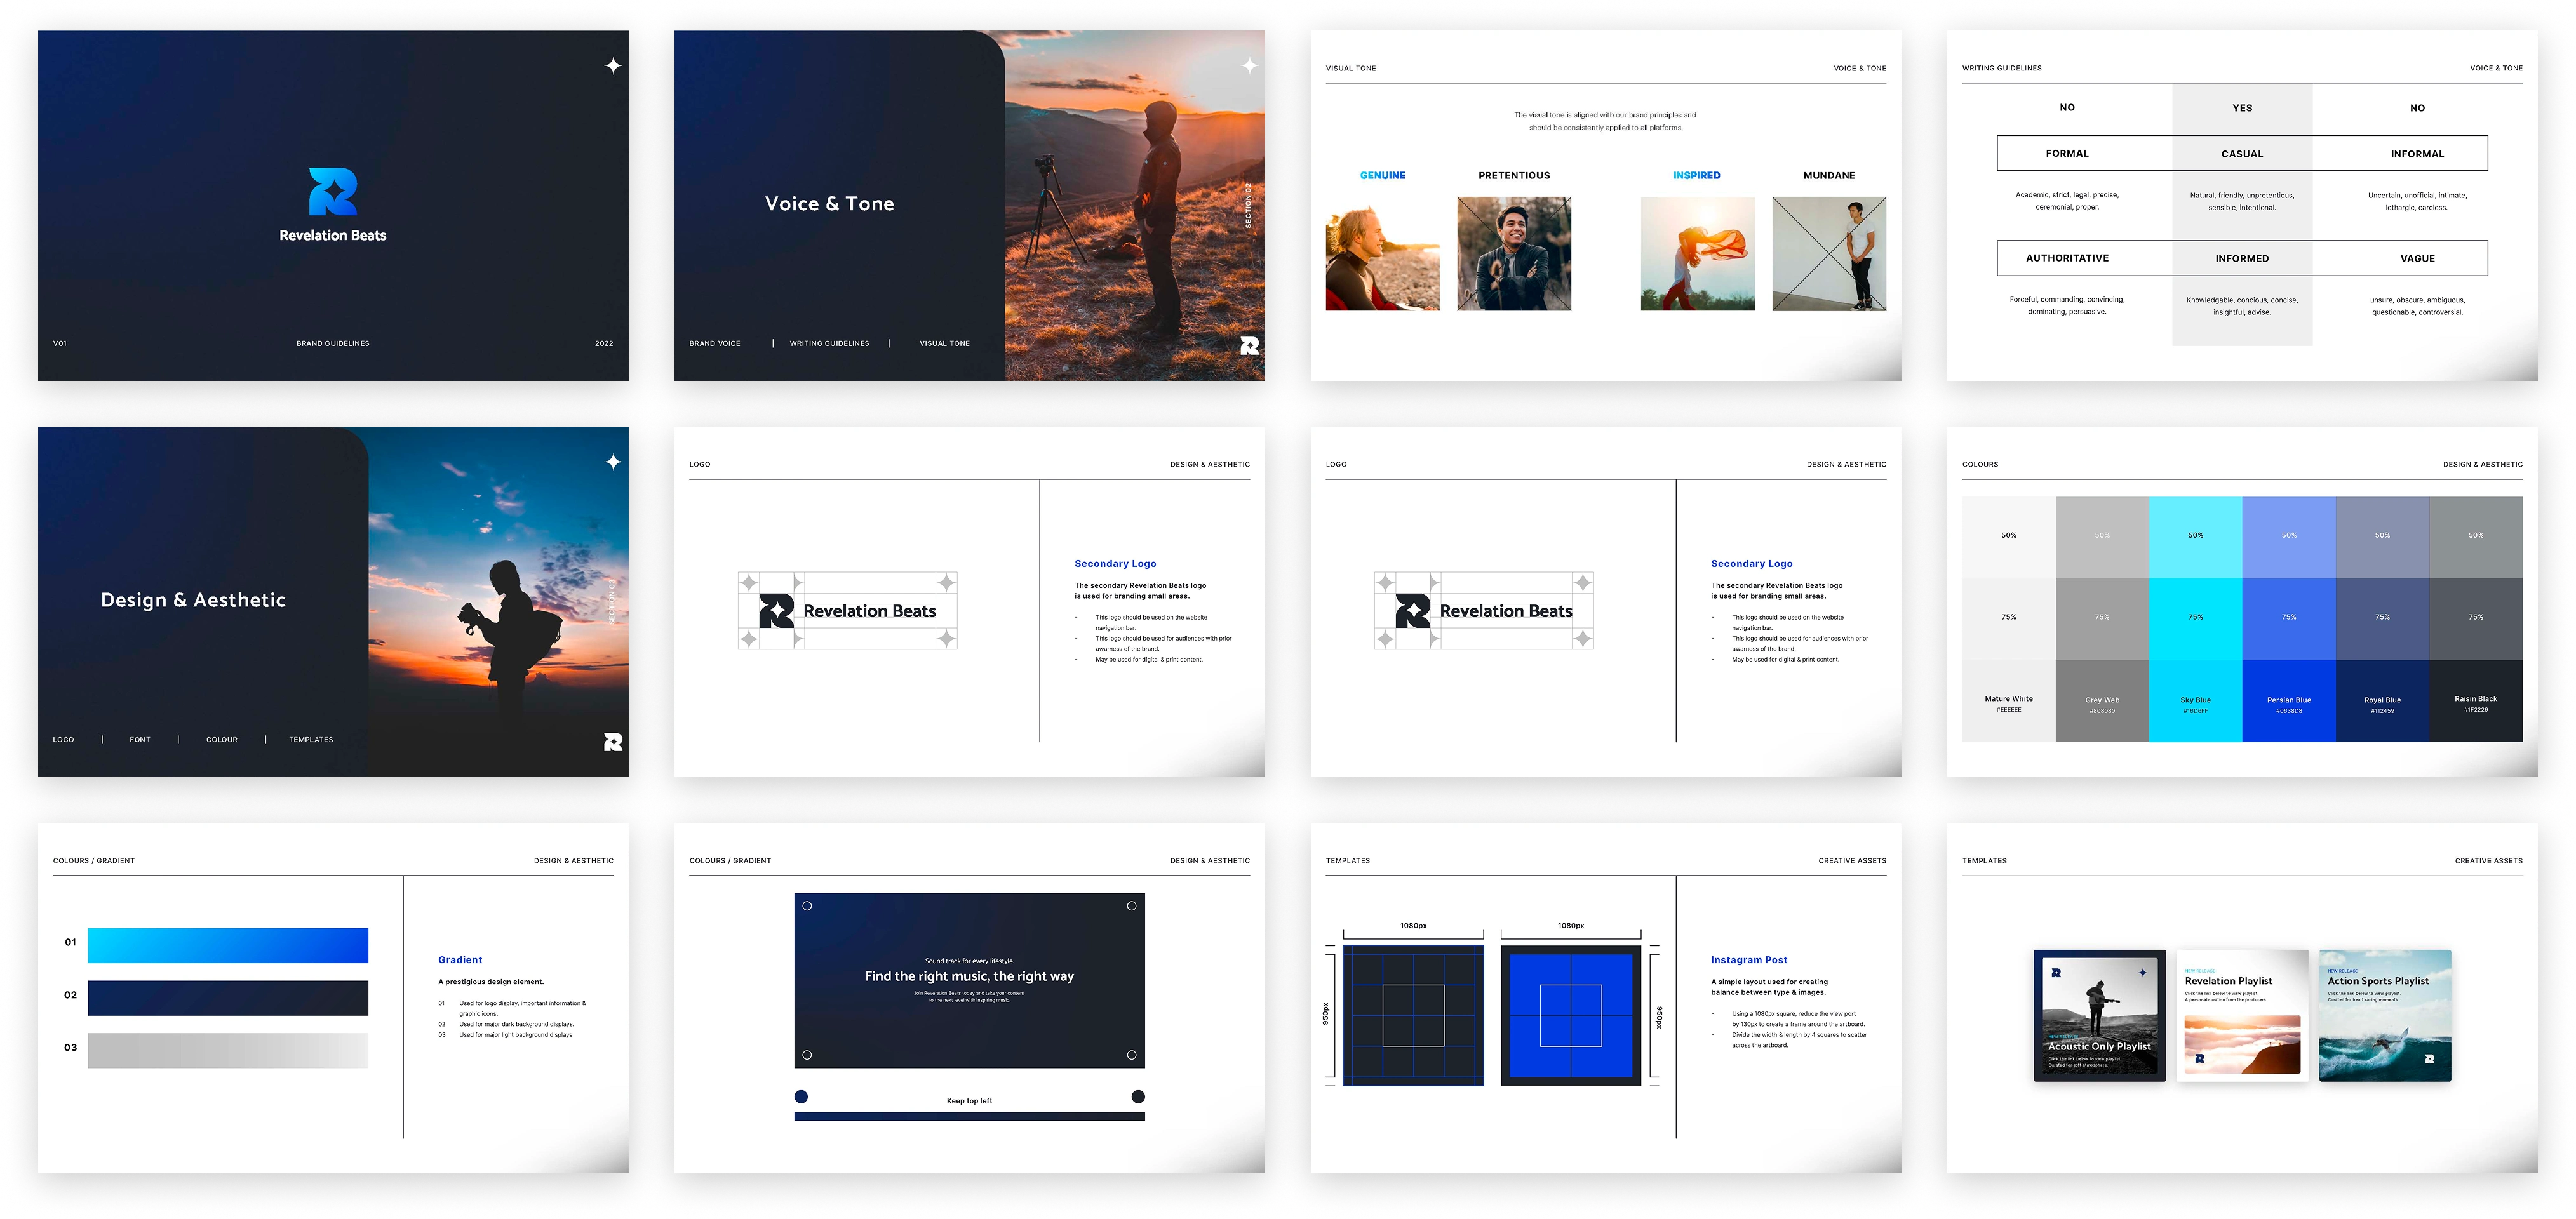Click the black dot right of Keep top left
The image size is (2576, 1219).
(x=1138, y=1097)
